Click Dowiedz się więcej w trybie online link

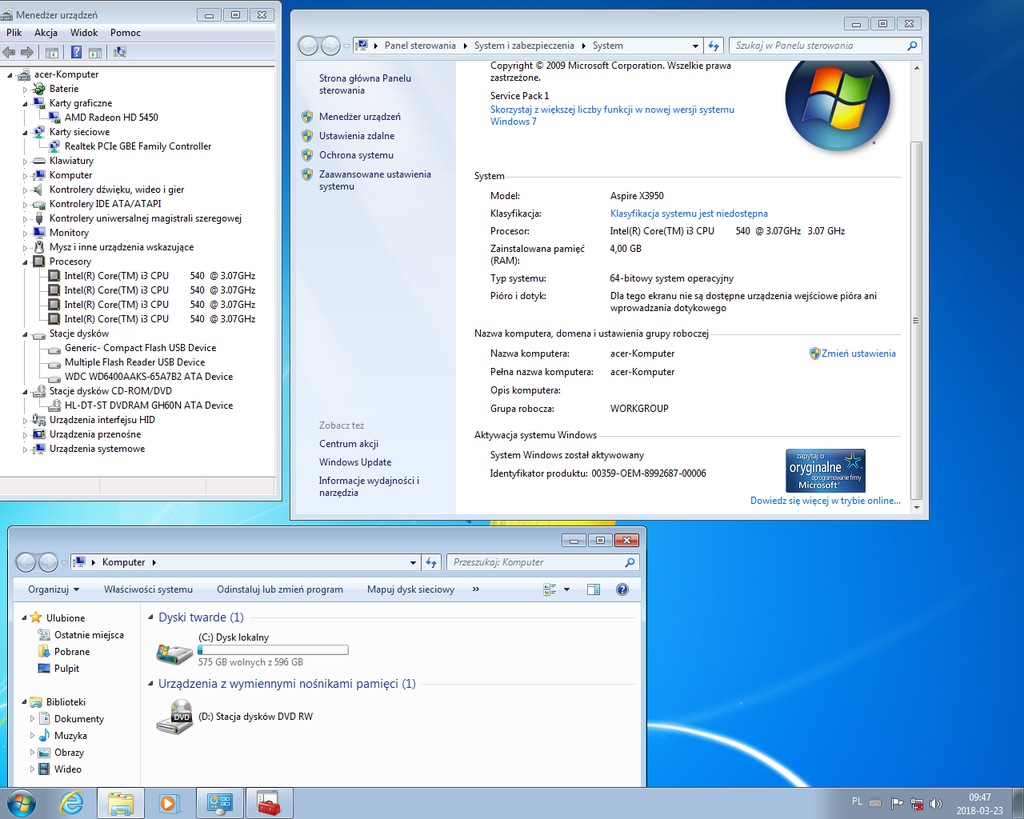825,501
